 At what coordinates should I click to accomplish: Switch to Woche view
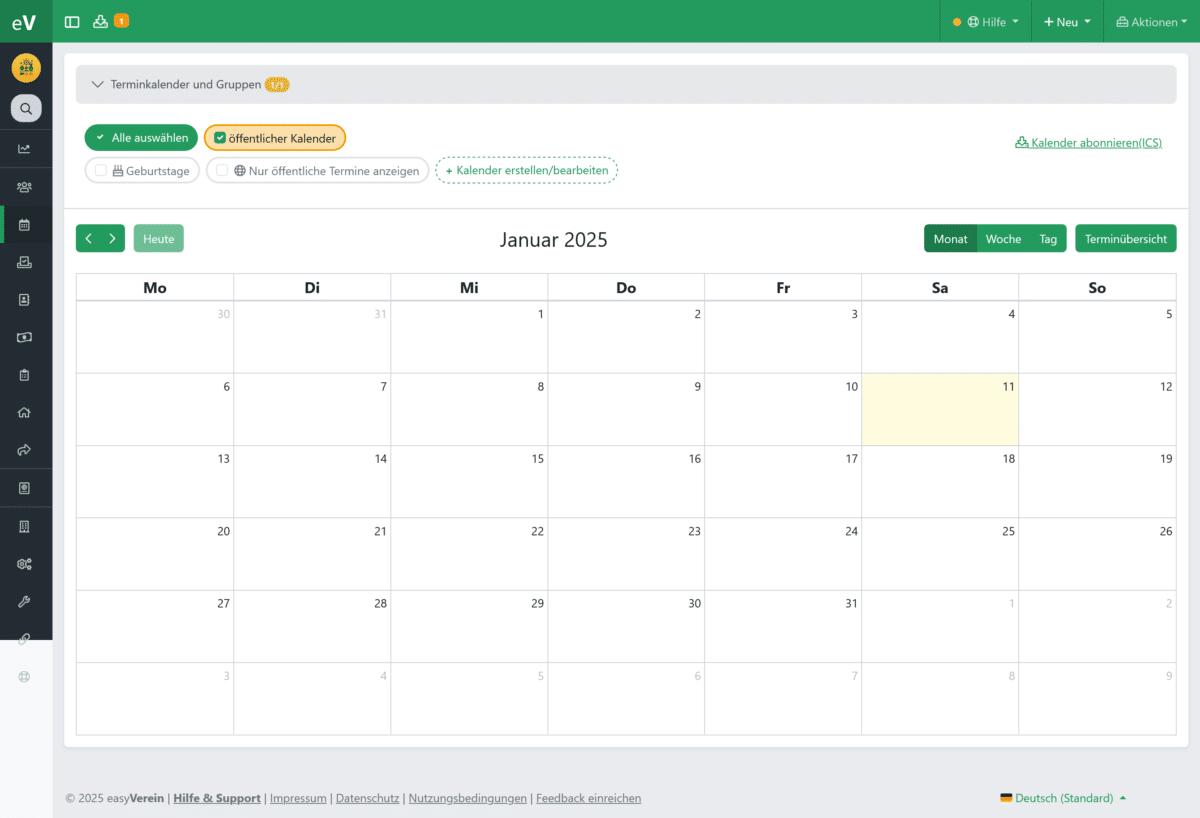1003,239
